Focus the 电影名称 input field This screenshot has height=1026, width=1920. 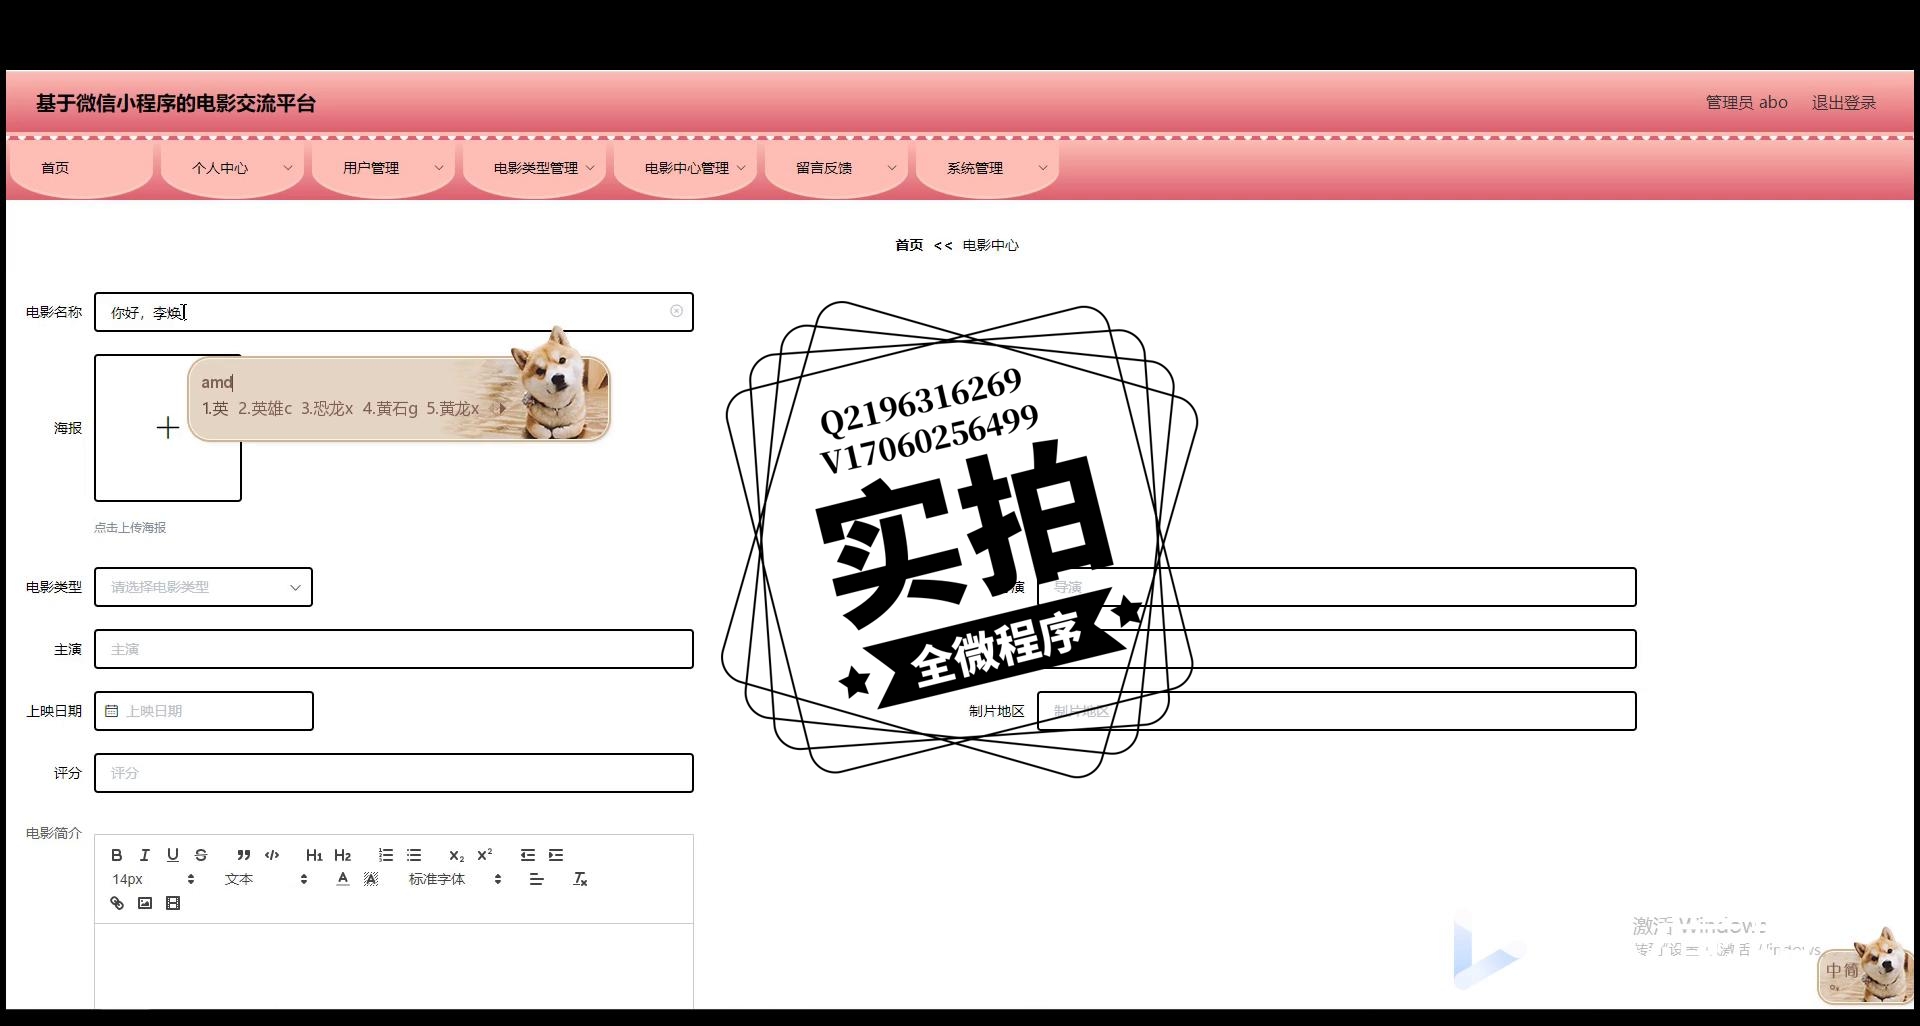pyautogui.click(x=394, y=312)
